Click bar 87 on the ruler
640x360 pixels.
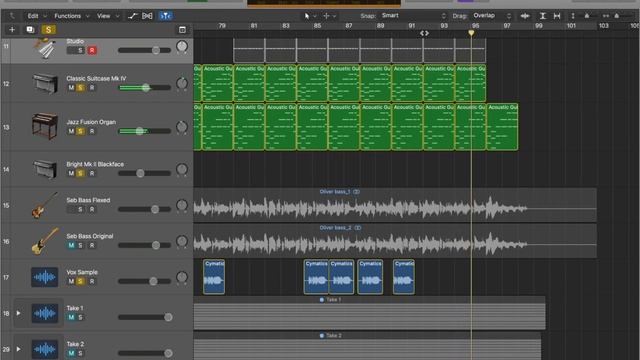[x=349, y=25]
